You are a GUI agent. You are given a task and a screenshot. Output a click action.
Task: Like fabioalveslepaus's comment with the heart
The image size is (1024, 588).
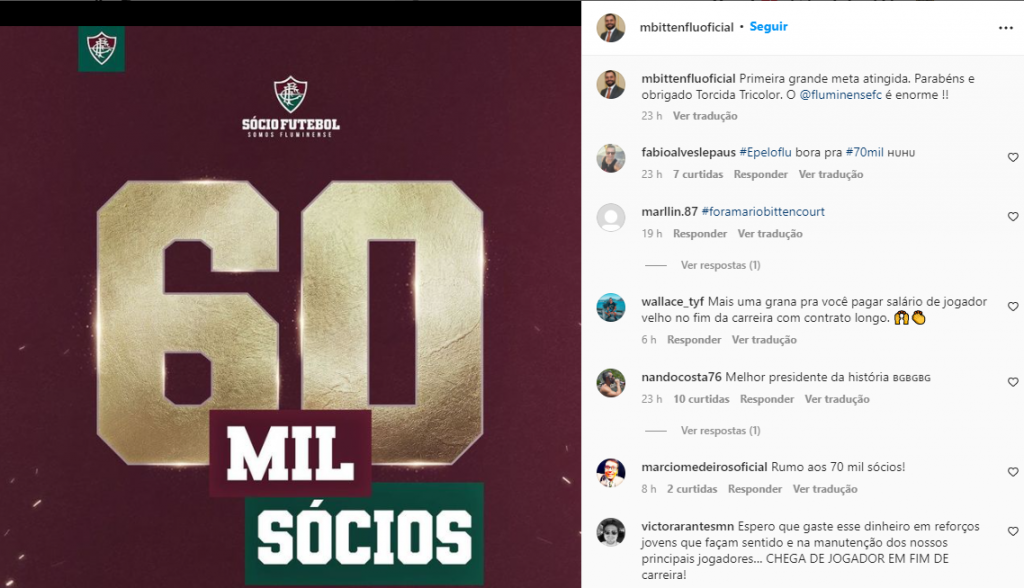[x=1013, y=157]
